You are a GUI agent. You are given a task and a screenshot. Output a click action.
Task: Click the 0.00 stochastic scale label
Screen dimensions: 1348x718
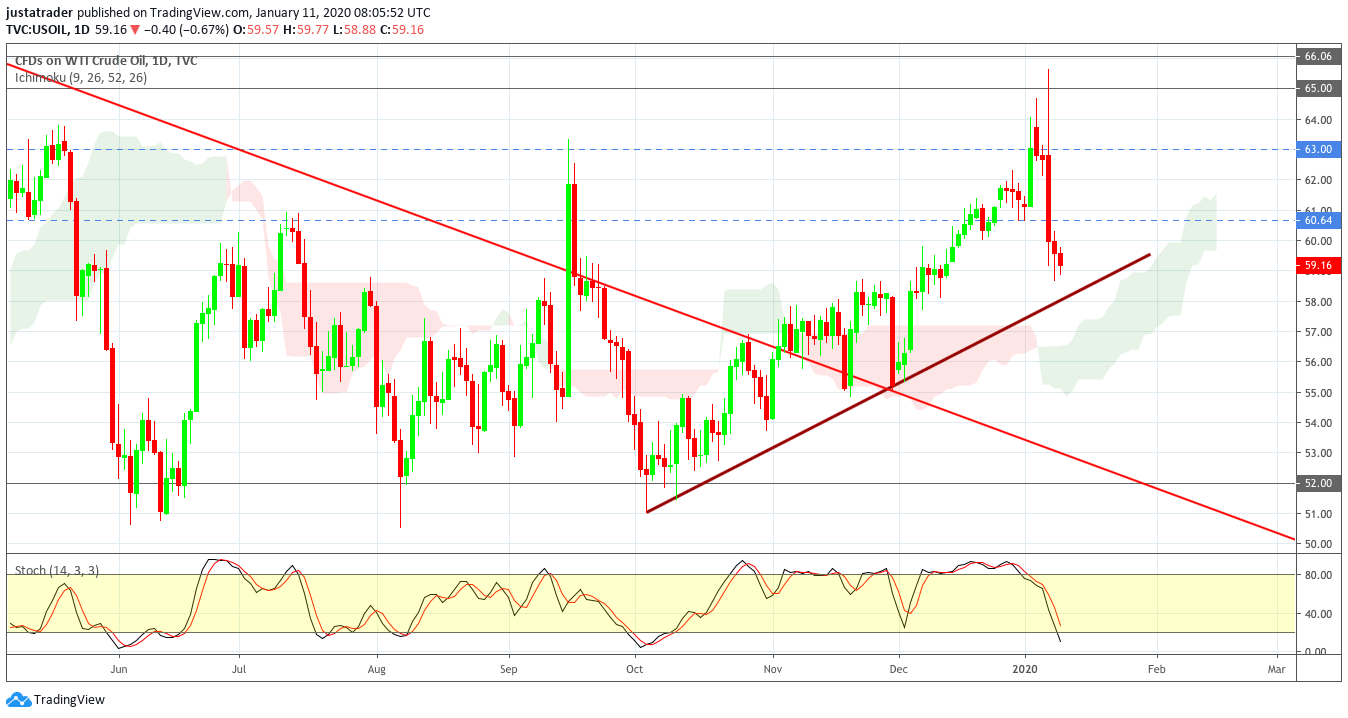tap(1316, 652)
